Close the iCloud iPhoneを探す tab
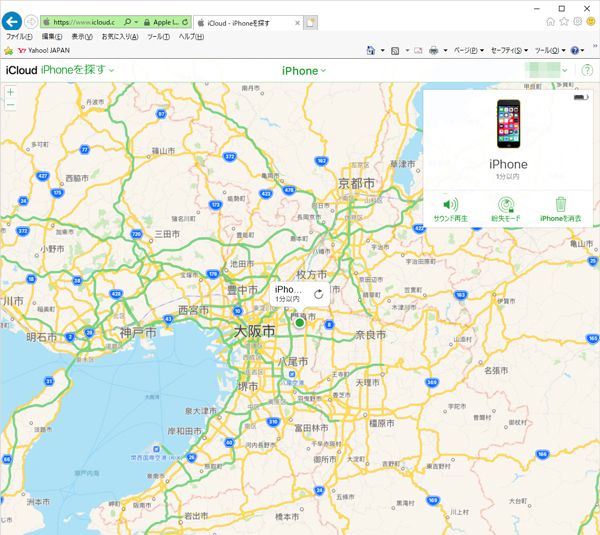The image size is (600, 535). (x=297, y=23)
